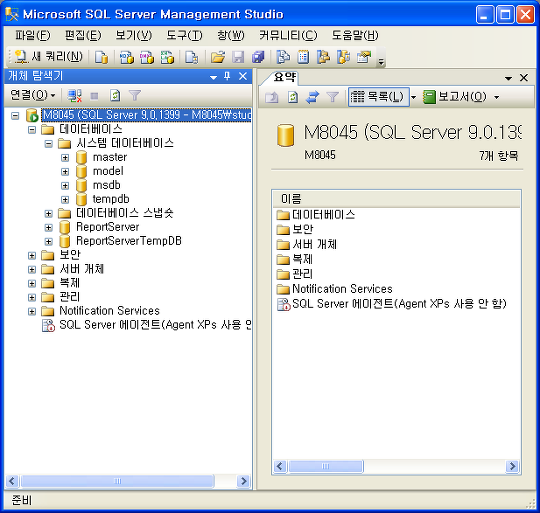This screenshot has width=540, height=513.
Task: Start an Analysis Services XMLA query
Action: [167, 57]
